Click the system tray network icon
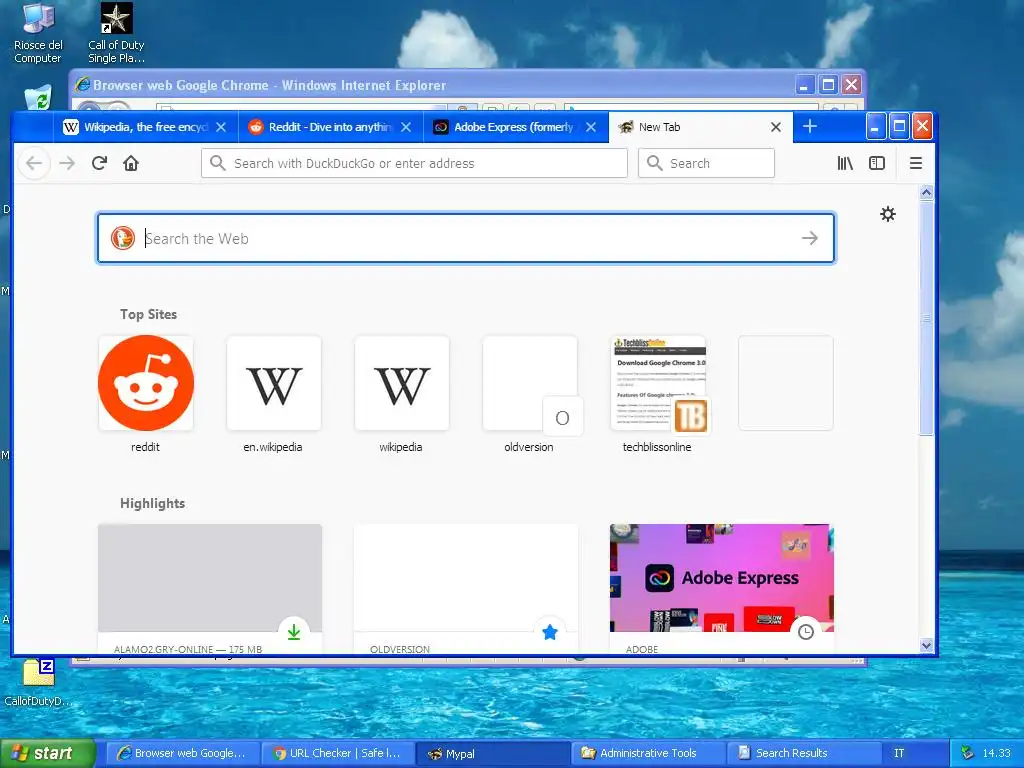Image resolution: width=1024 pixels, height=768 pixels. tap(967, 753)
